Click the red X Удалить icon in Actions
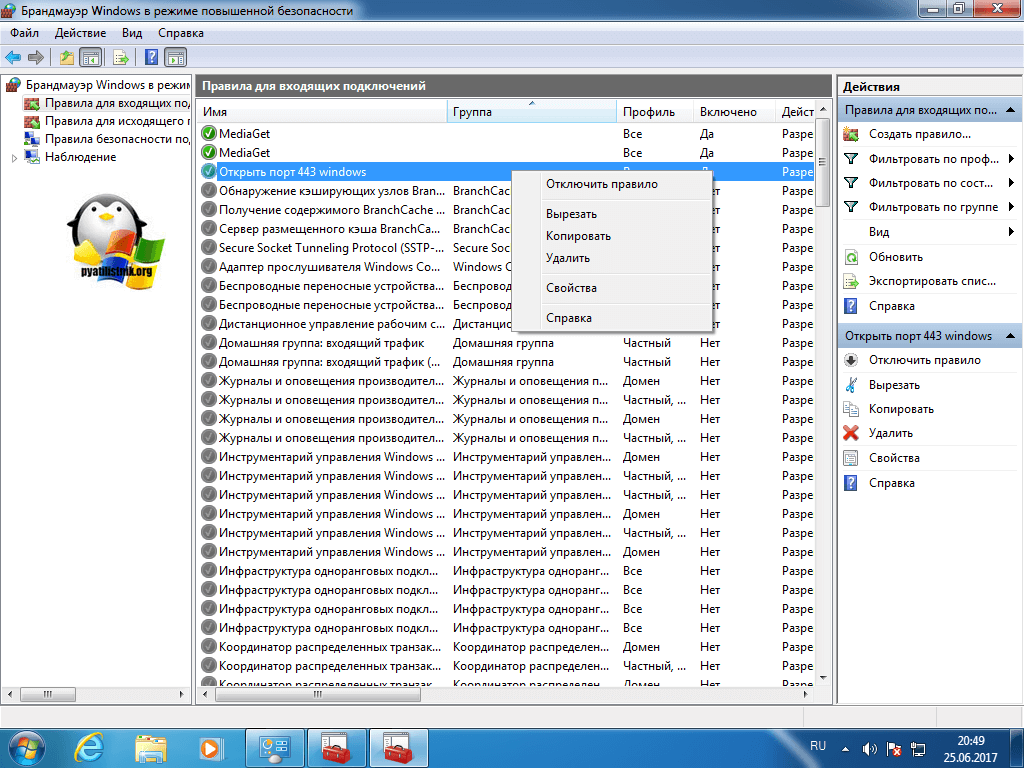Image resolution: width=1024 pixels, height=768 pixels. (x=851, y=433)
